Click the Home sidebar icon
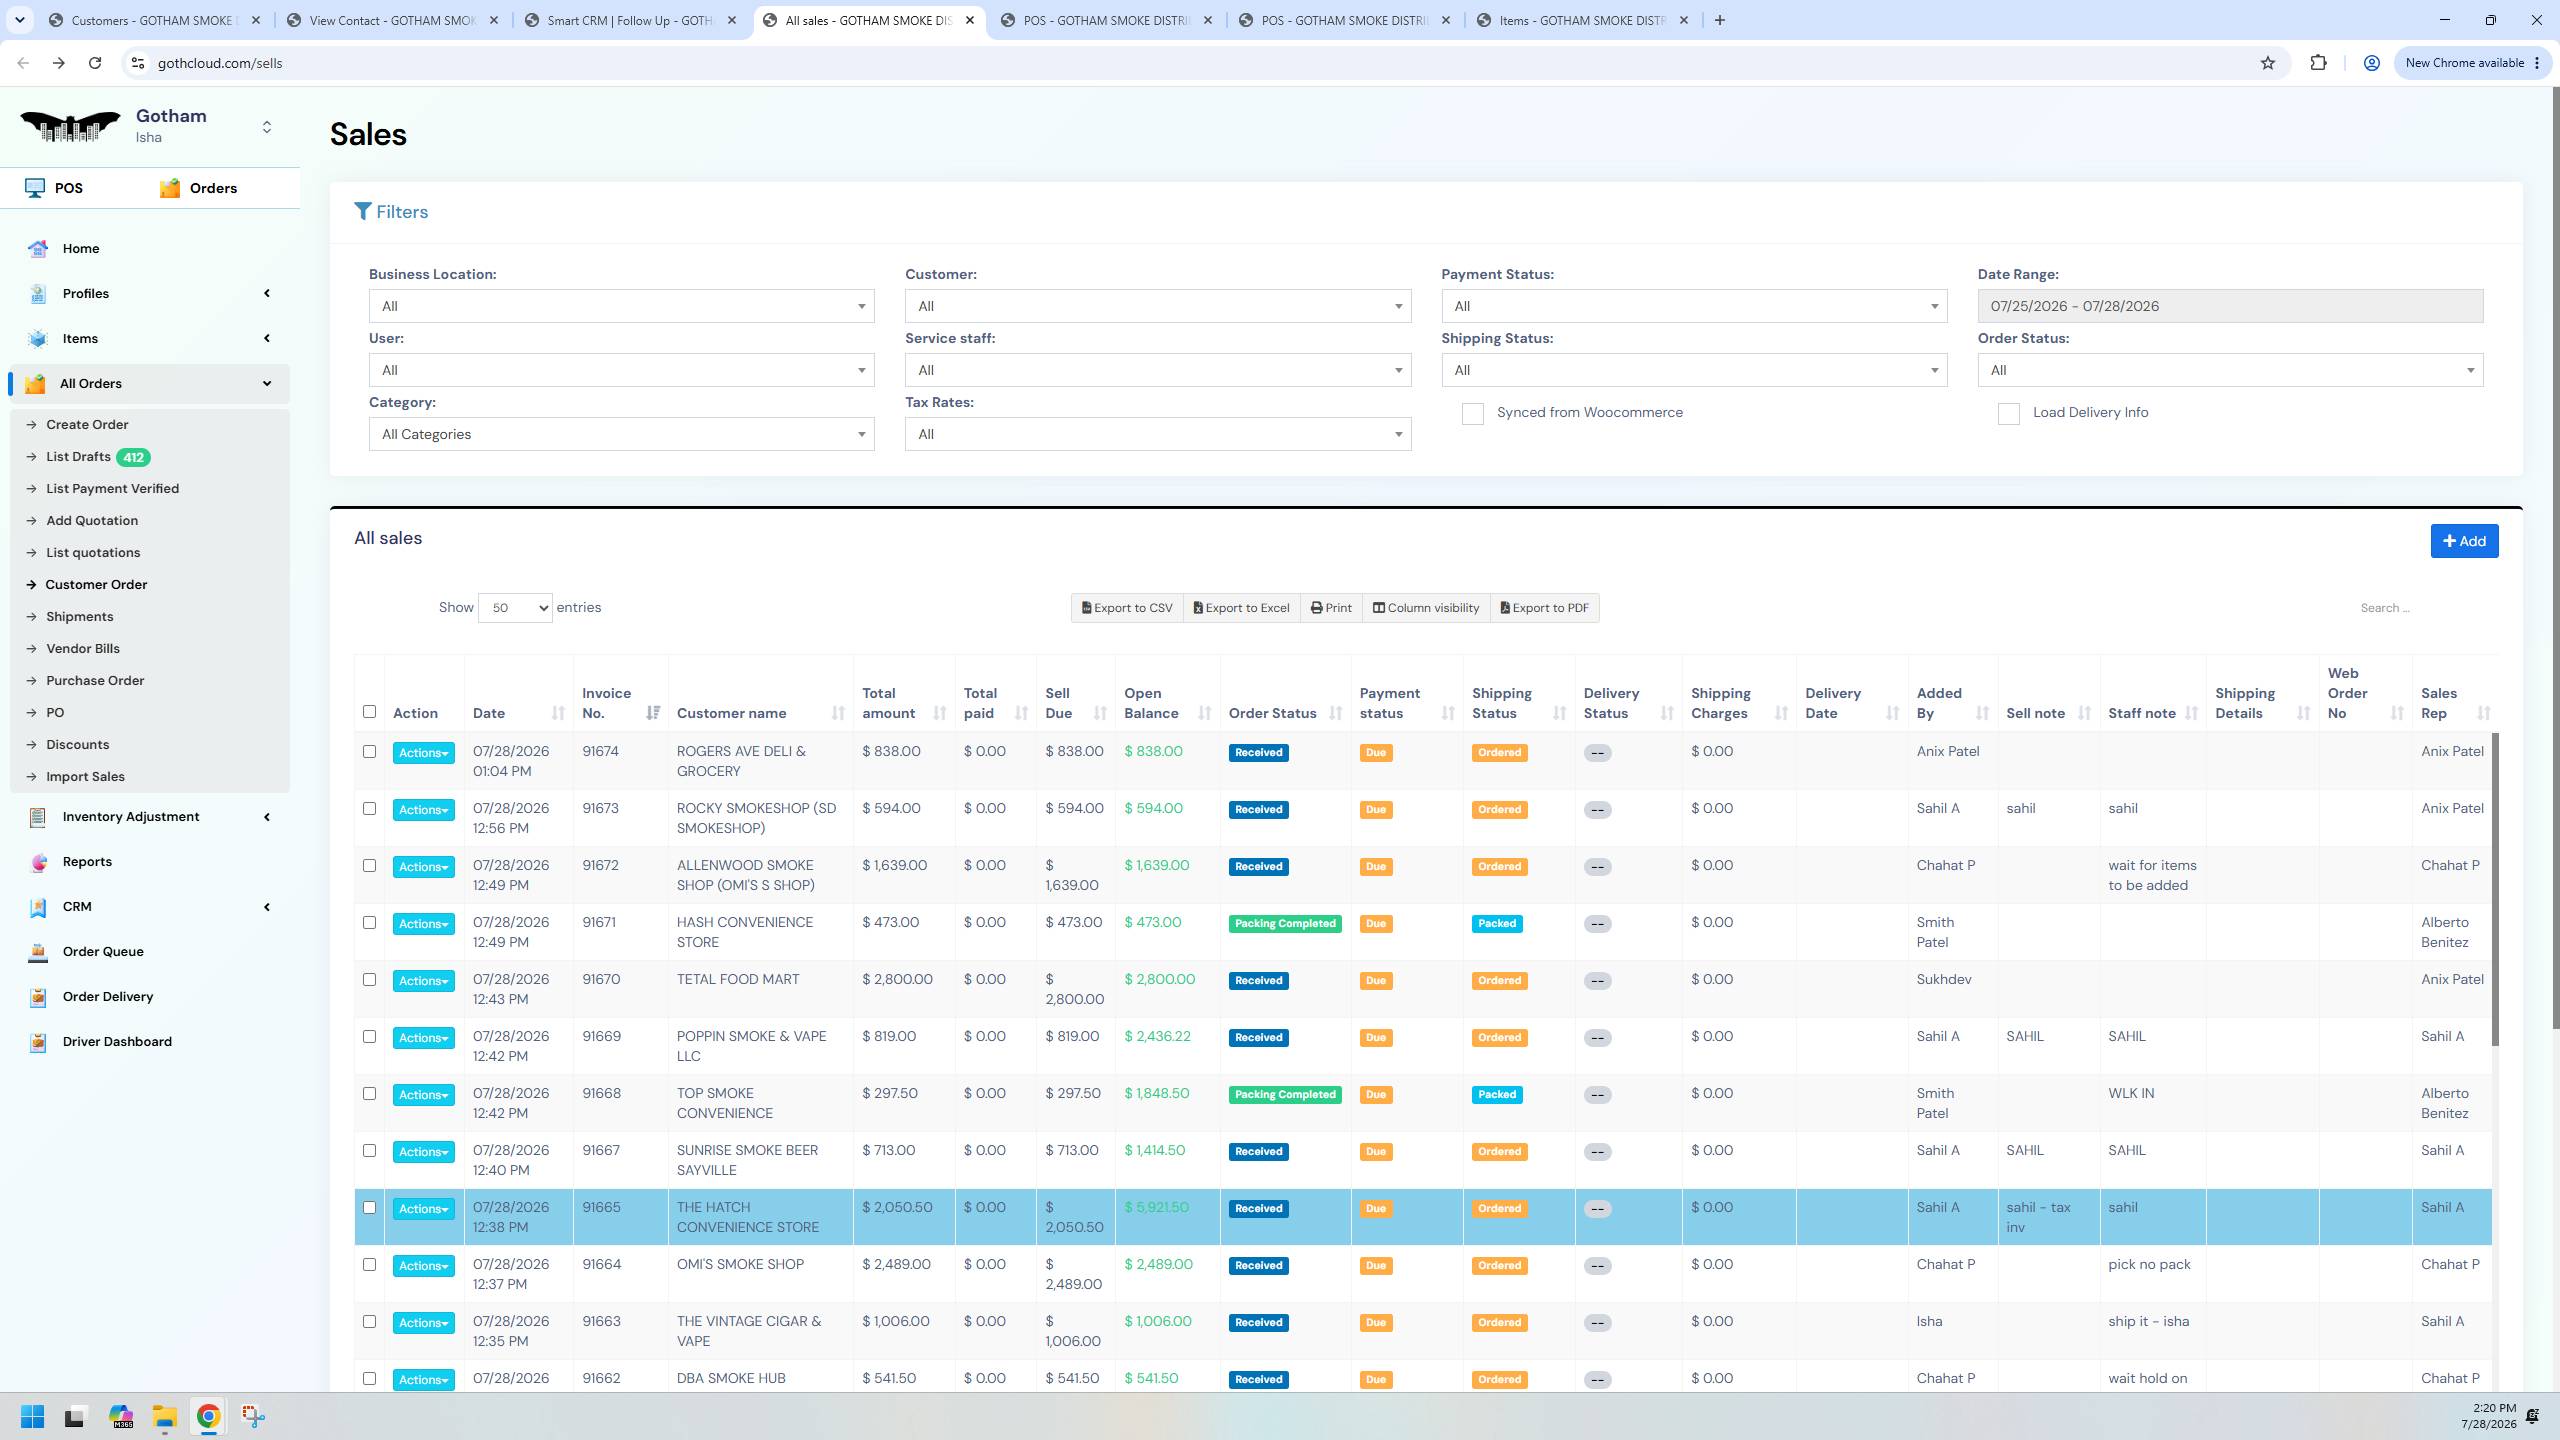Image resolution: width=2560 pixels, height=1440 pixels. (x=38, y=249)
